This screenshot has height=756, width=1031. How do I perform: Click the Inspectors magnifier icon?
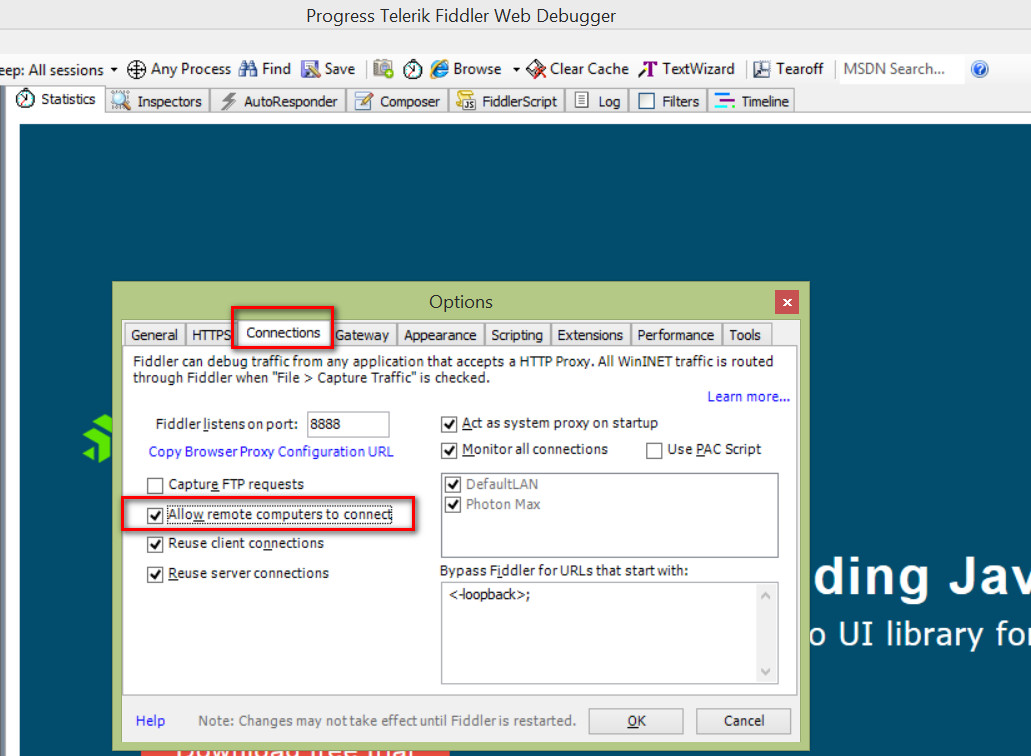pos(120,101)
